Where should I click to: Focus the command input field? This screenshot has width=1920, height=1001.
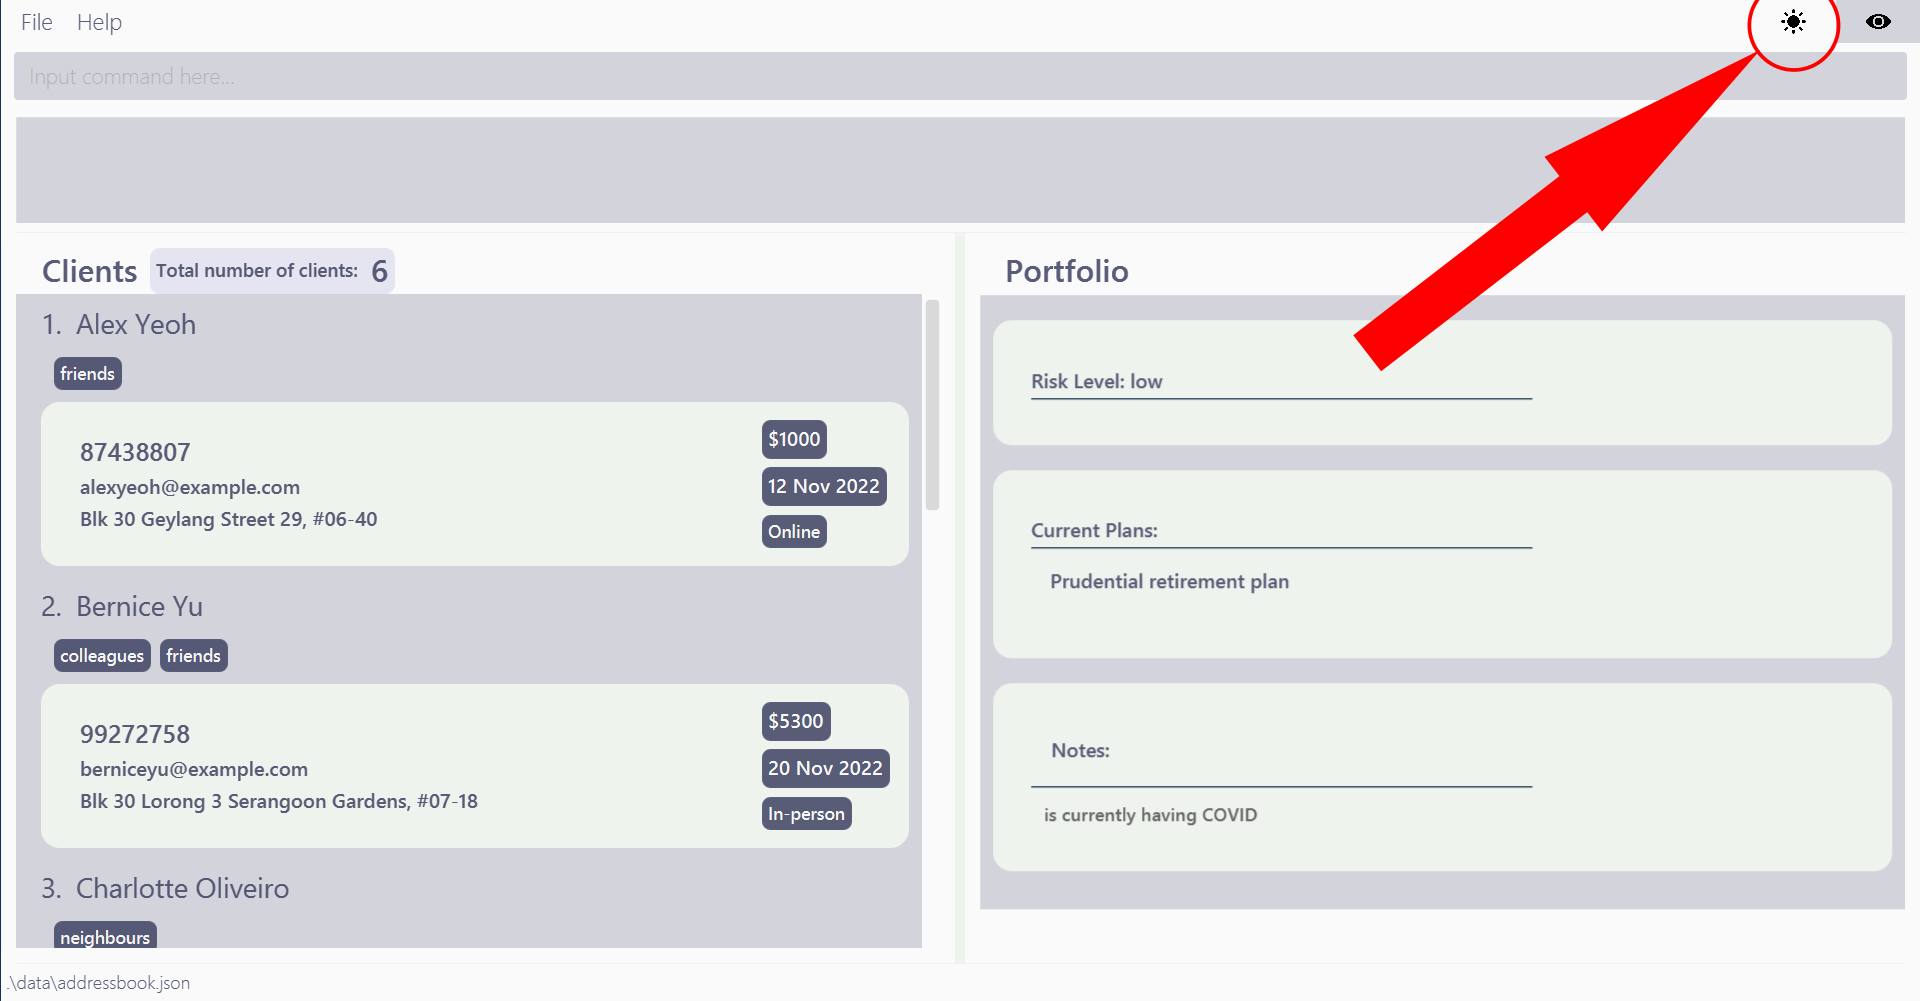click(x=960, y=76)
